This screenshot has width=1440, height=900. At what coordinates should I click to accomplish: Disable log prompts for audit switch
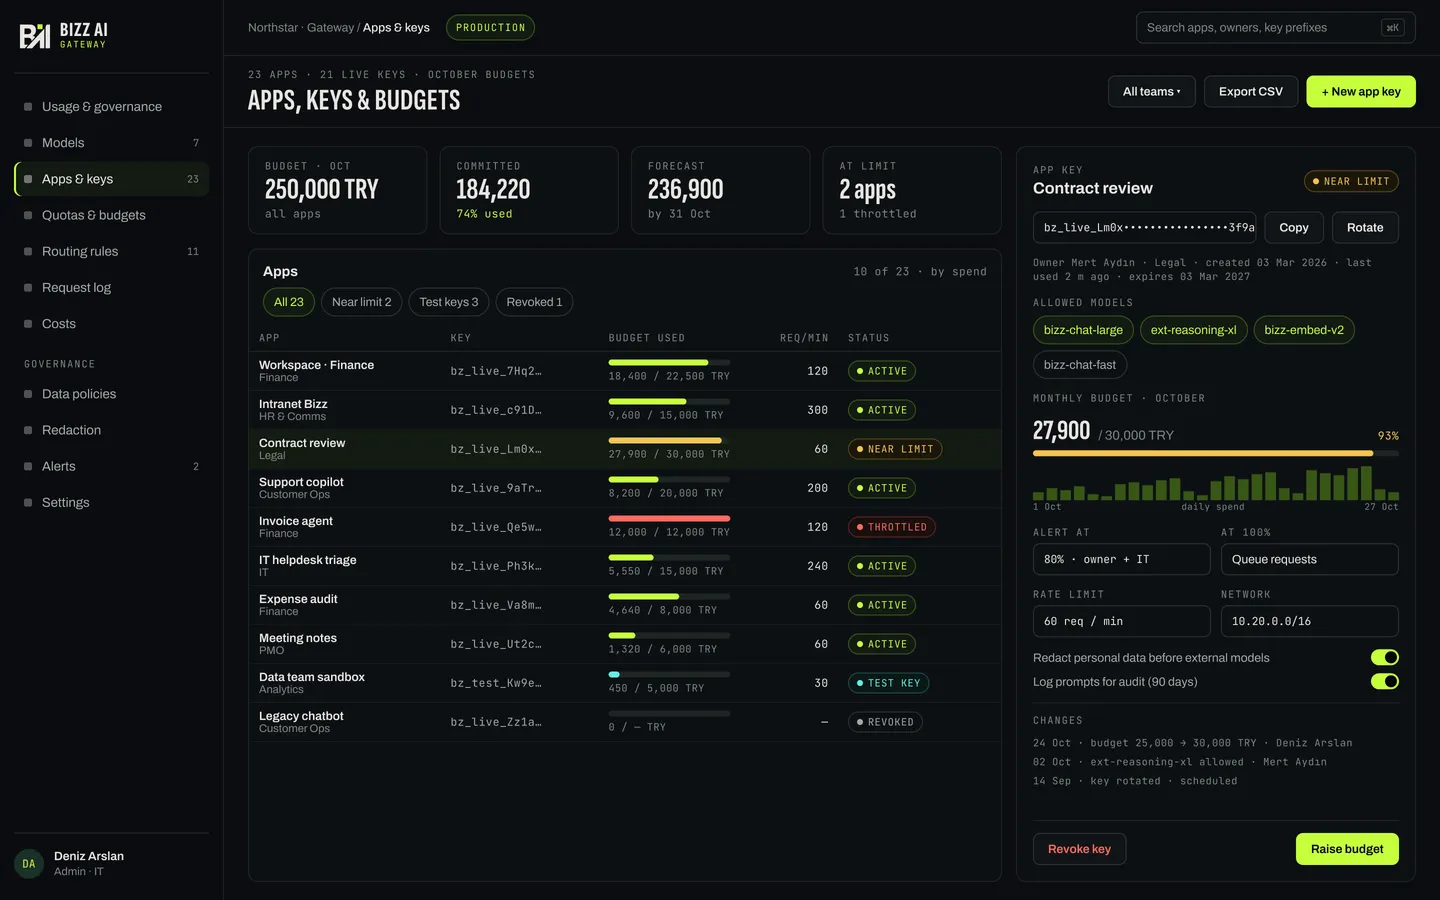[x=1385, y=681]
